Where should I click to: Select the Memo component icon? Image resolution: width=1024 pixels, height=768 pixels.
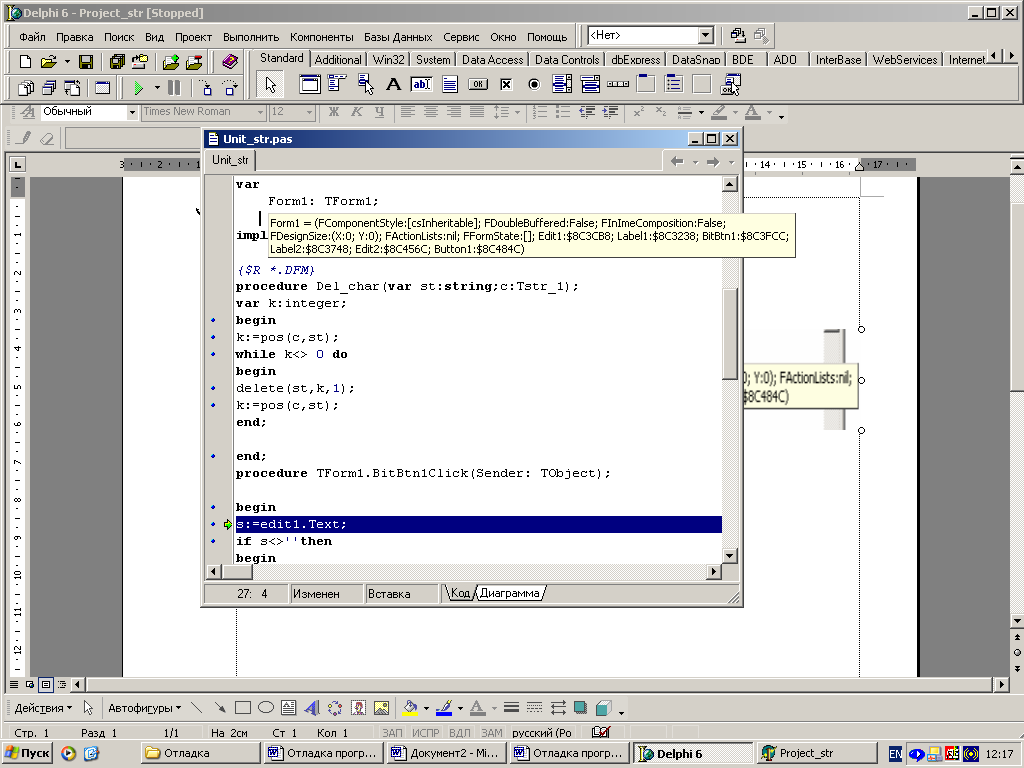pyautogui.click(x=449, y=84)
